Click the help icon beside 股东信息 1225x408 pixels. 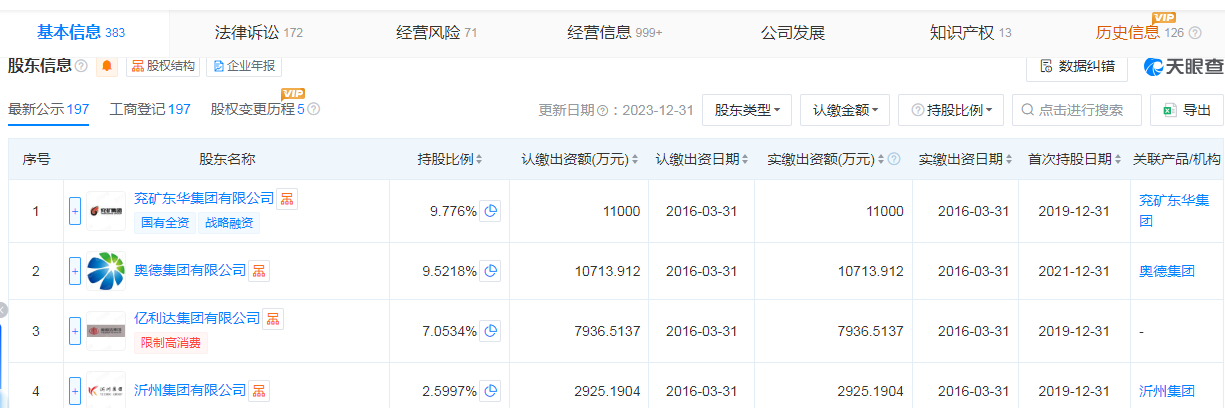click(81, 66)
